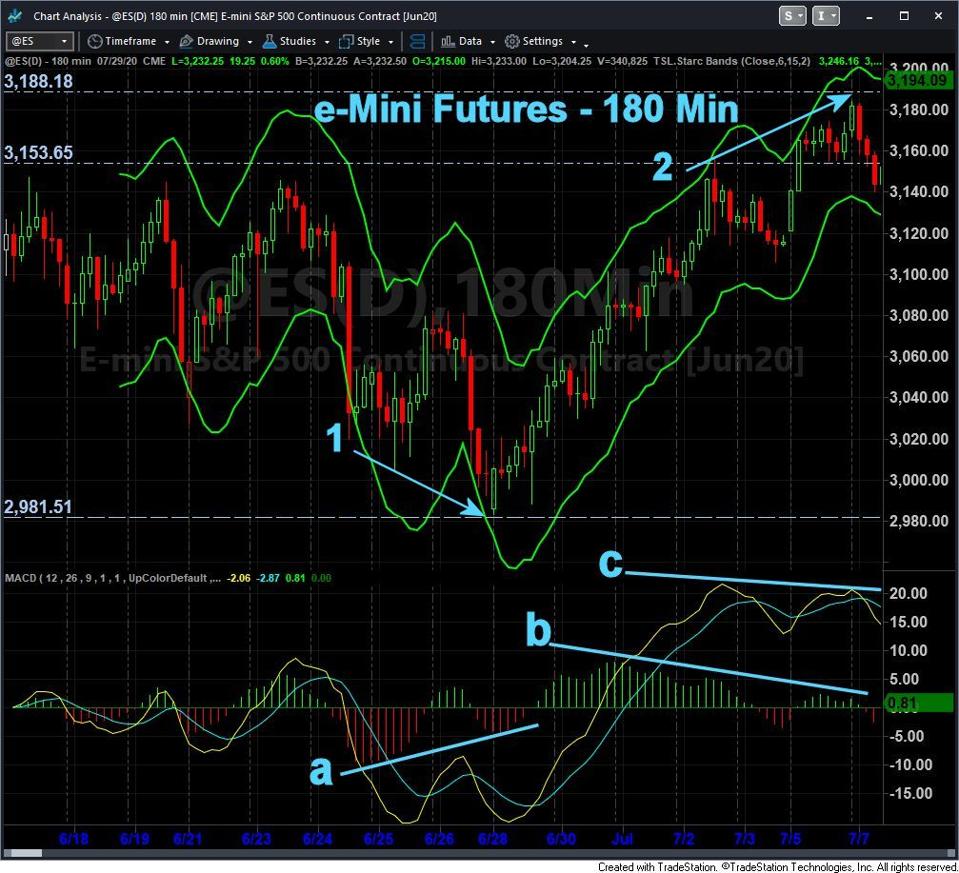Open the Timeframe clock icon menu
959x873 pixels.
pyautogui.click(x=94, y=41)
